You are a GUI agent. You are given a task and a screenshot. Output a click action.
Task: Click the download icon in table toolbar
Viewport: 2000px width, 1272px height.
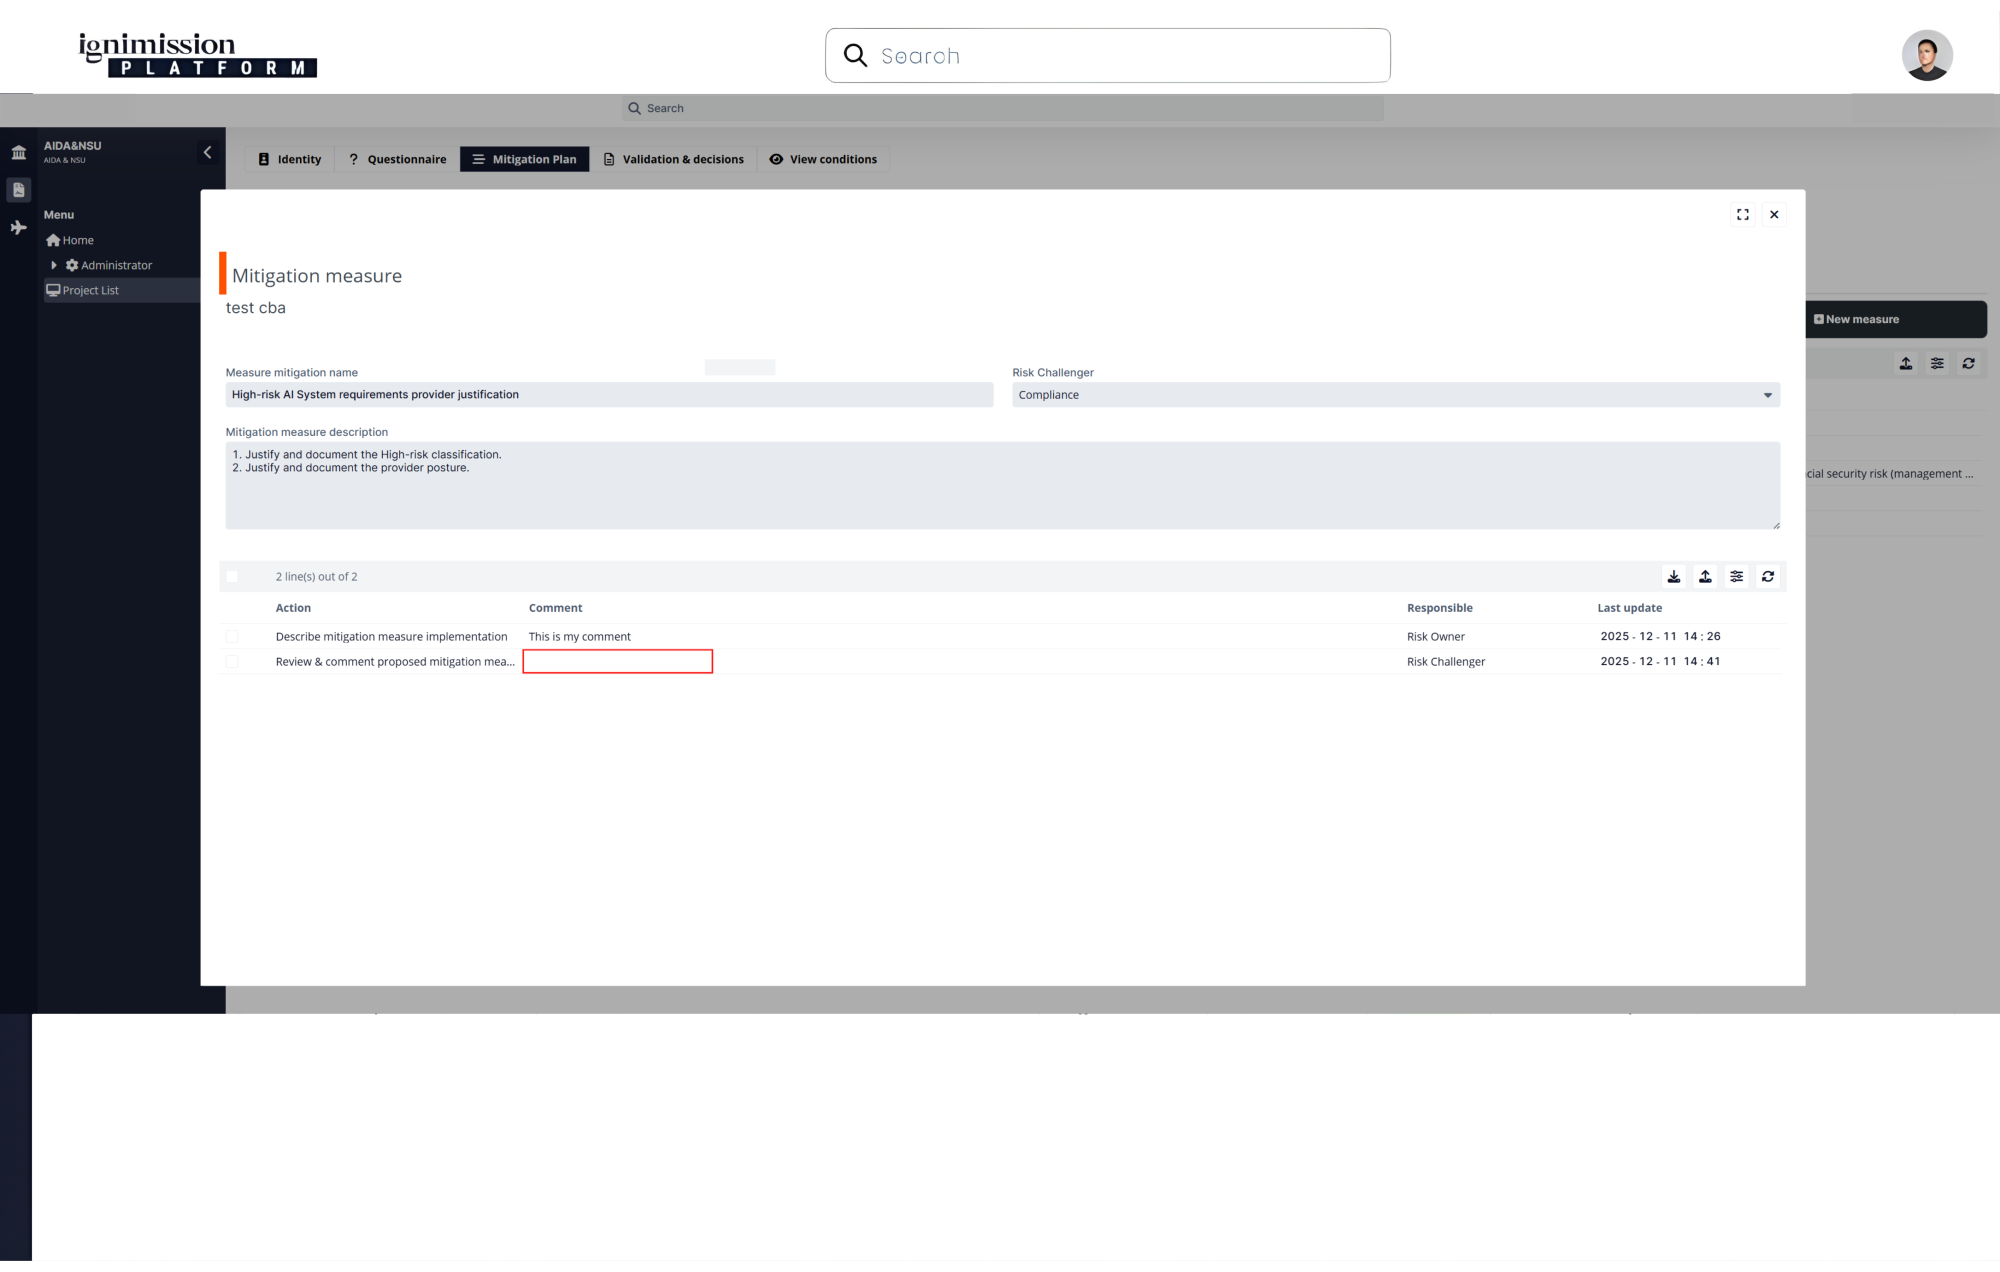click(x=1674, y=577)
